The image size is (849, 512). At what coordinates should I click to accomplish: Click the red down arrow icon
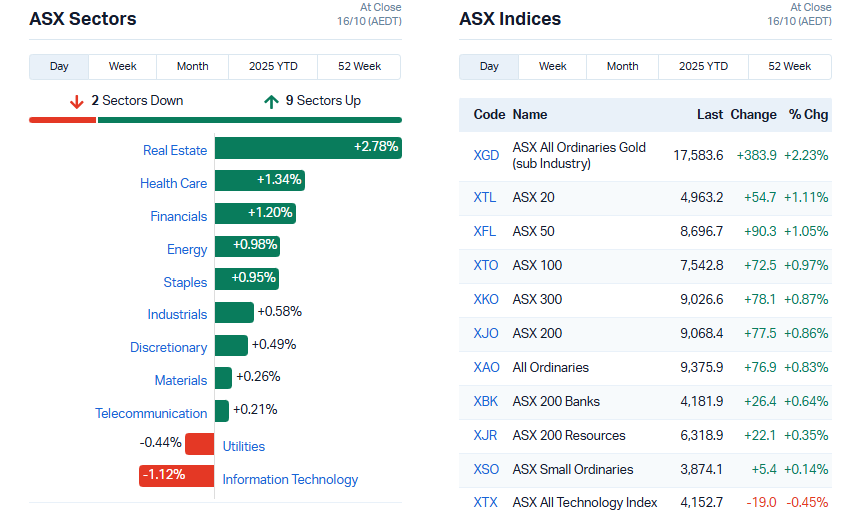click(x=76, y=101)
